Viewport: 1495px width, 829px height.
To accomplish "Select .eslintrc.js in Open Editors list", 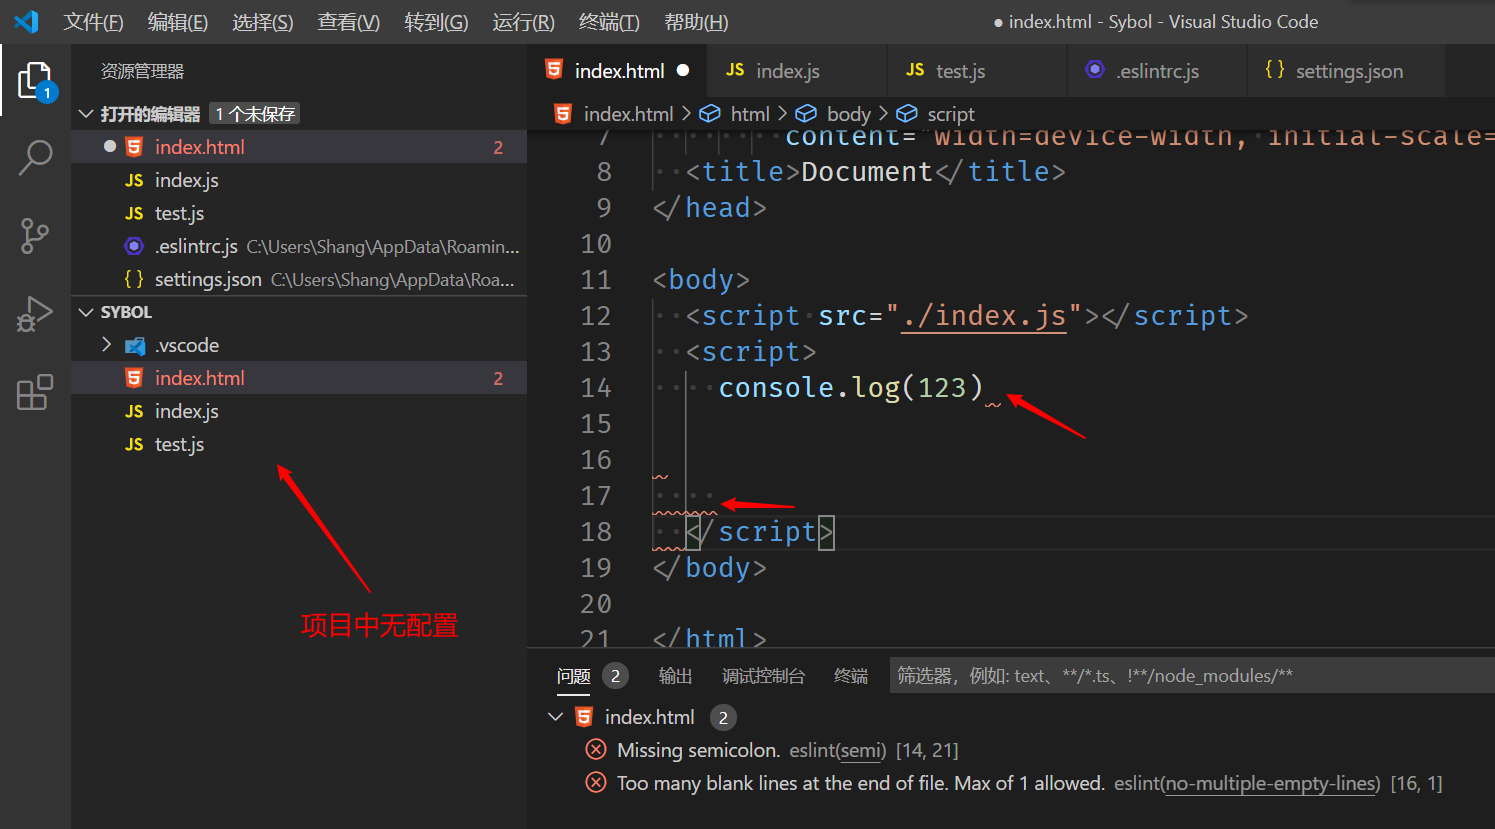I will point(299,246).
